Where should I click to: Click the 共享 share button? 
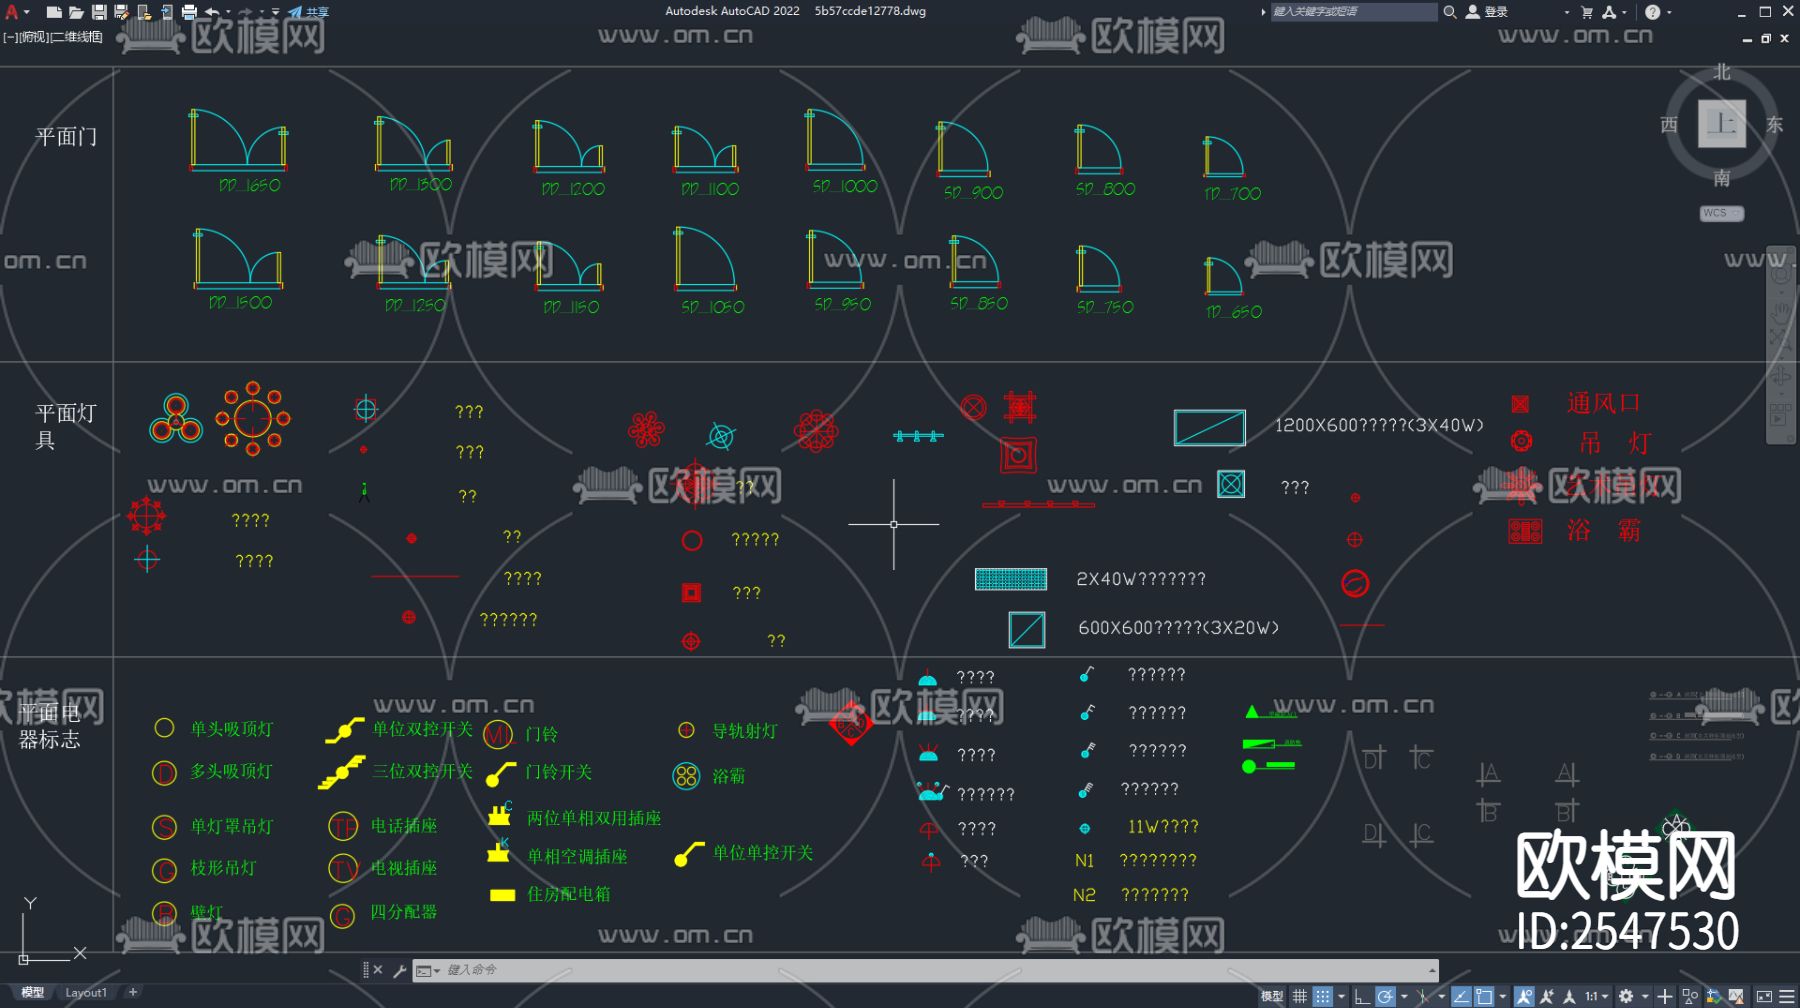tap(309, 12)
